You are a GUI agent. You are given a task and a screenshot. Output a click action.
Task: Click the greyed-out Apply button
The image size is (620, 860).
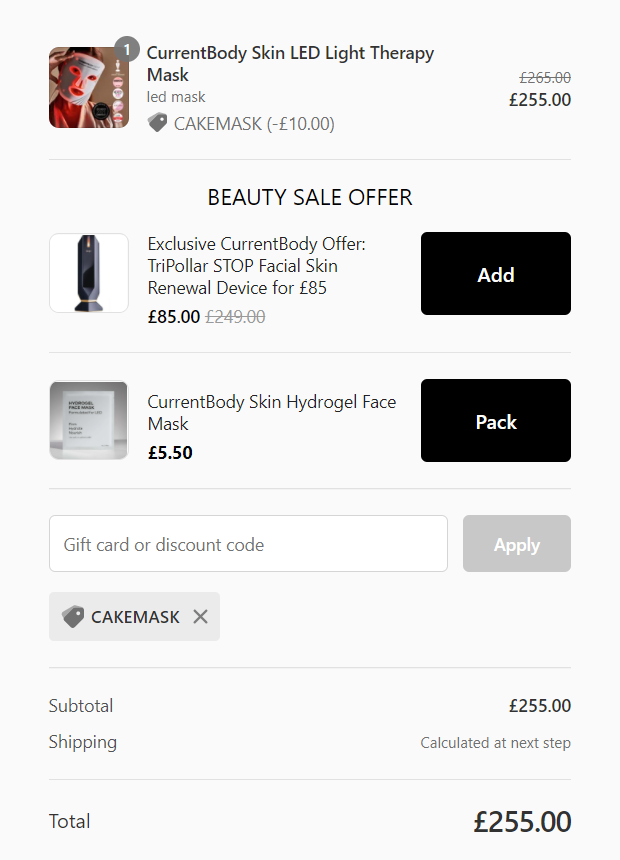click(516, 544)
